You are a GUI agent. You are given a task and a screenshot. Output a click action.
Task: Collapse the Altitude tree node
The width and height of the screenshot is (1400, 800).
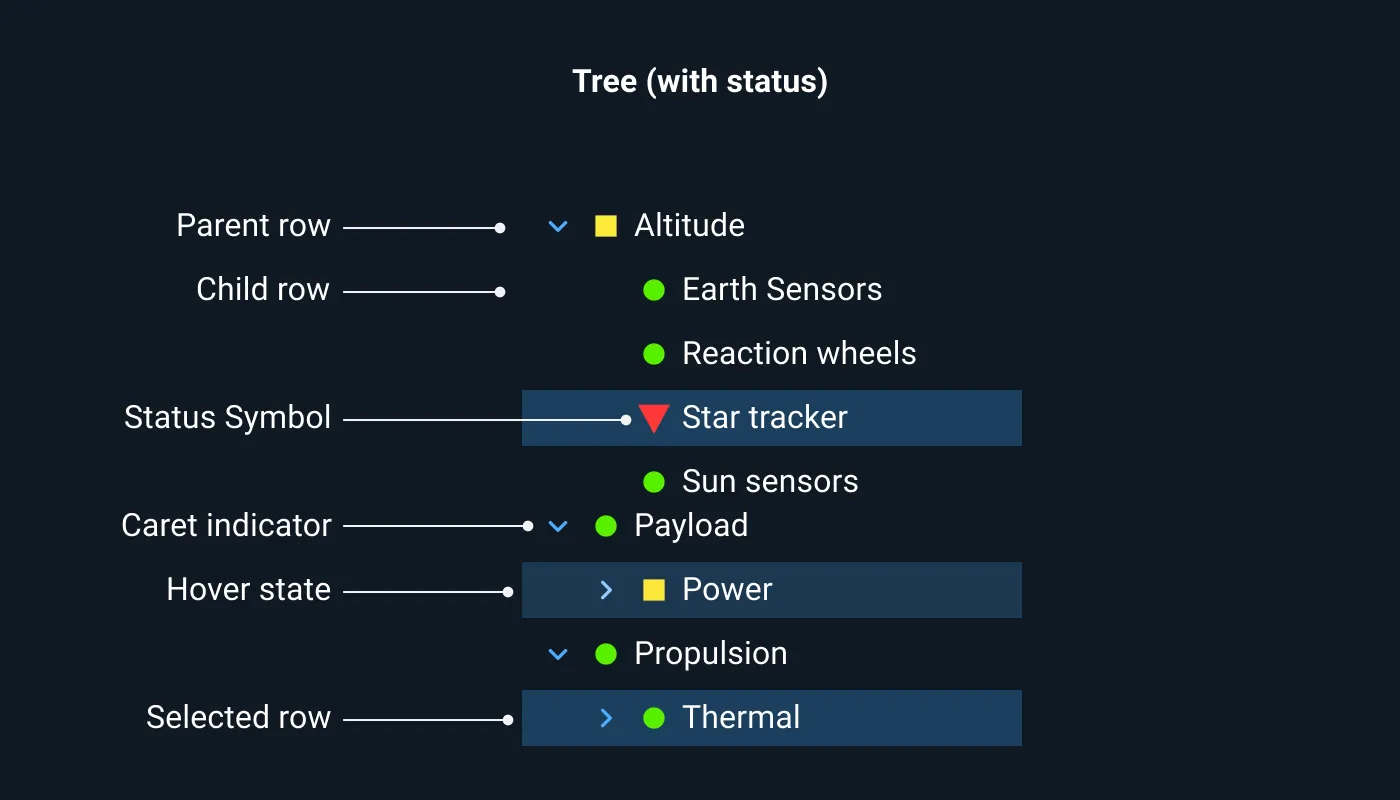(557, 226)
